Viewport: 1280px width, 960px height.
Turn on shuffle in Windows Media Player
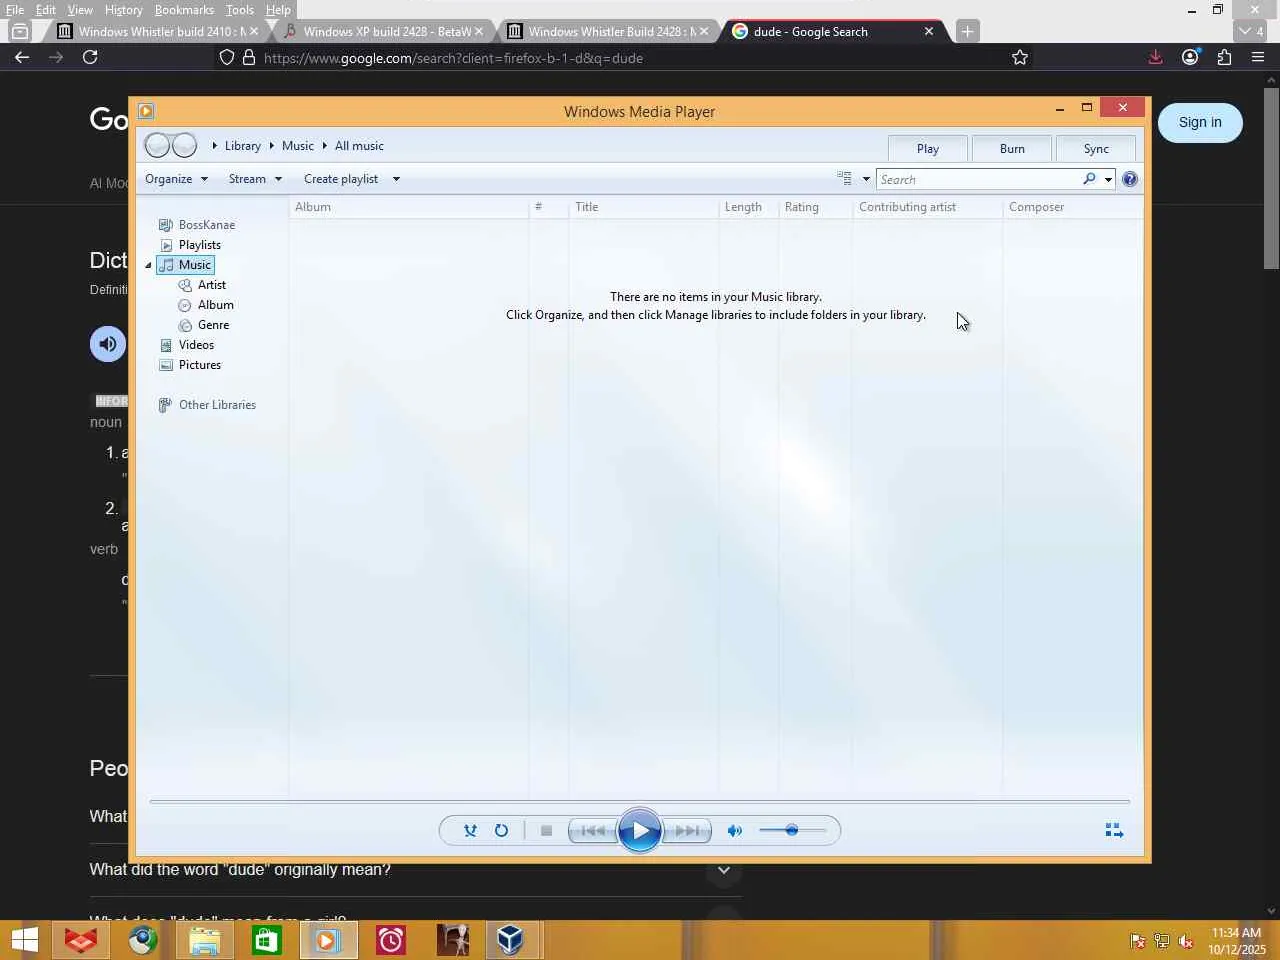pyautogui.click(x=470, y=831)
